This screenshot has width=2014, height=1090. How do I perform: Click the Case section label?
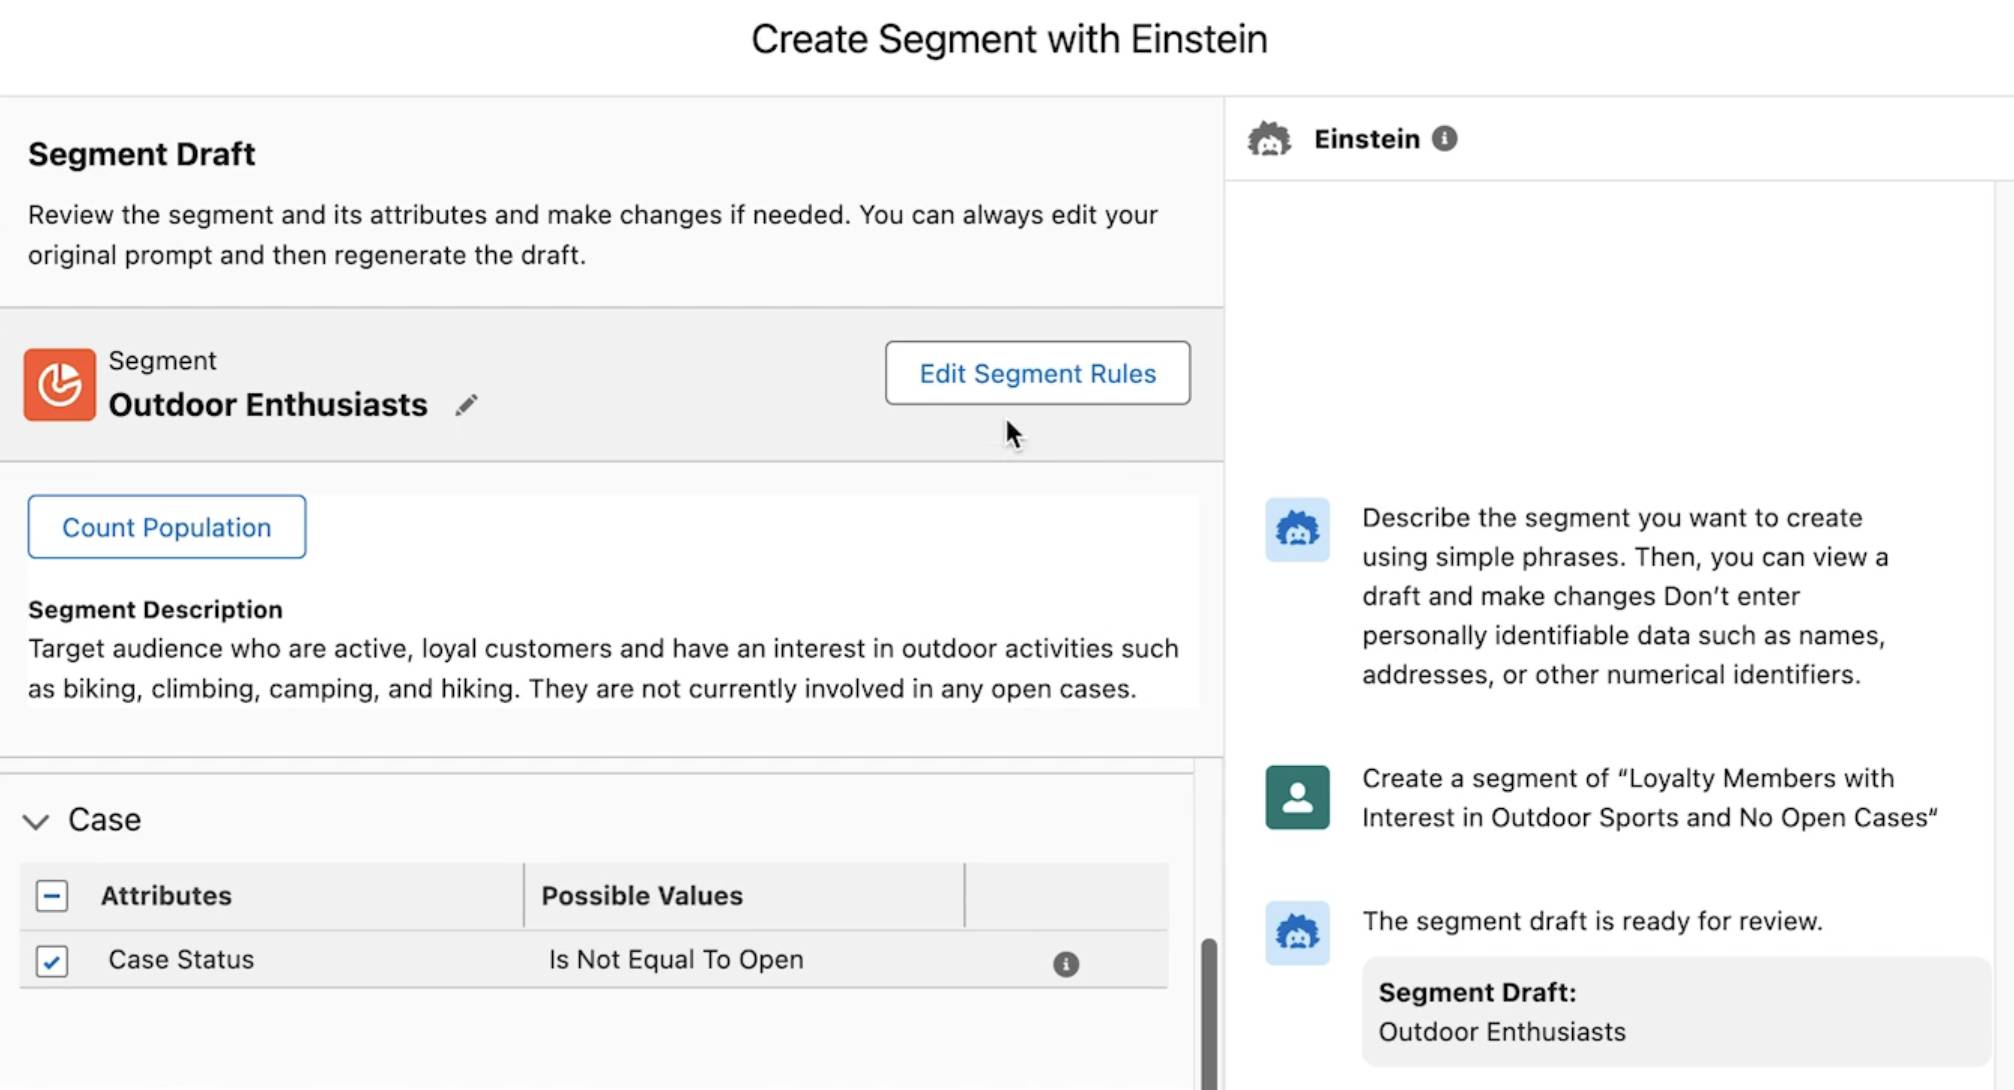pyautogui.click(x=104, y=819)
